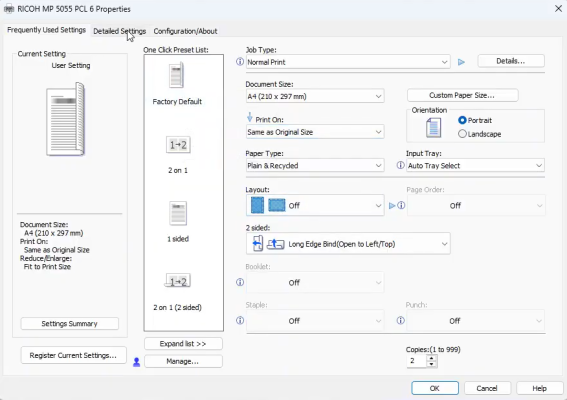The height and width of the screenshot is (400, 567).
Task: Open the Document Size dropdown
Action: click(315, 96)
